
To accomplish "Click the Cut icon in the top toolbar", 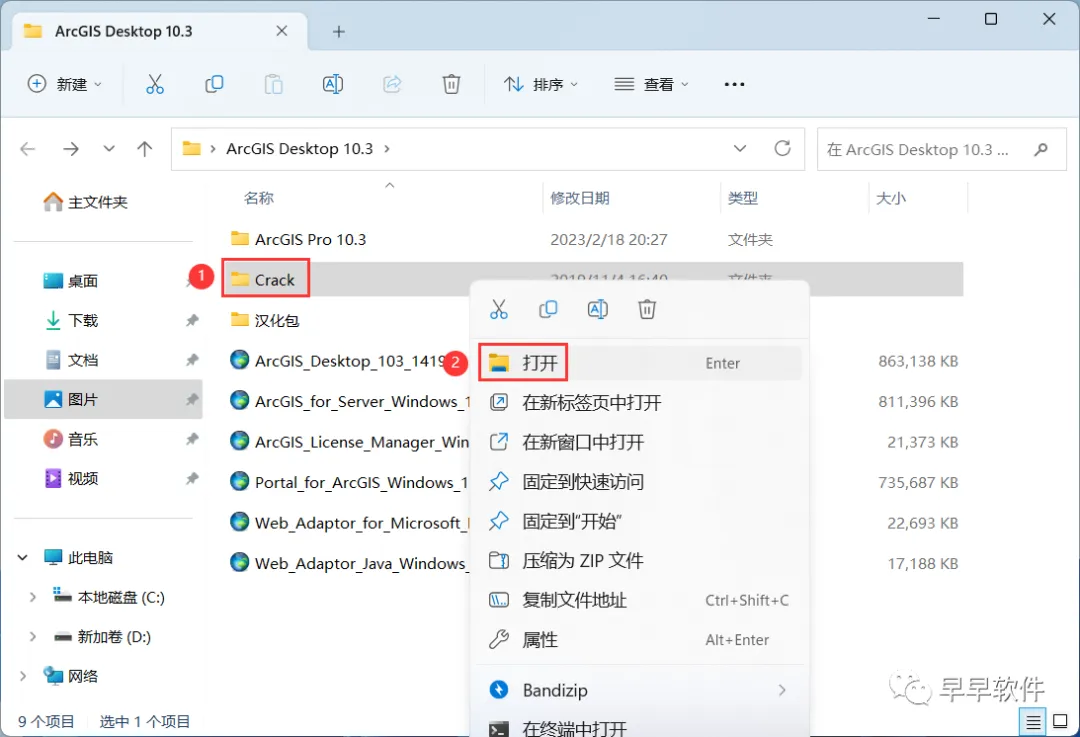I will 155,85.
